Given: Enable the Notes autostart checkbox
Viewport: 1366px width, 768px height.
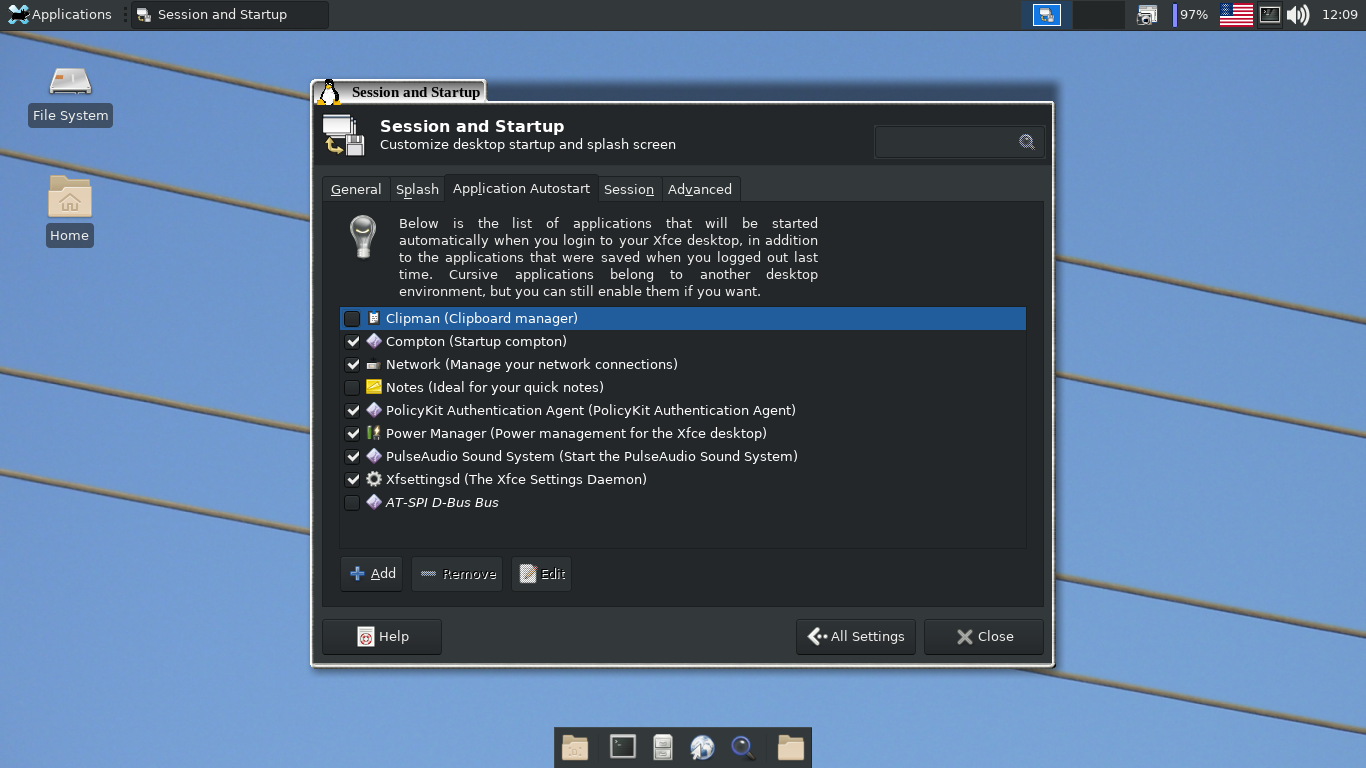Looking at the screenshot, I should coord(352,387).
